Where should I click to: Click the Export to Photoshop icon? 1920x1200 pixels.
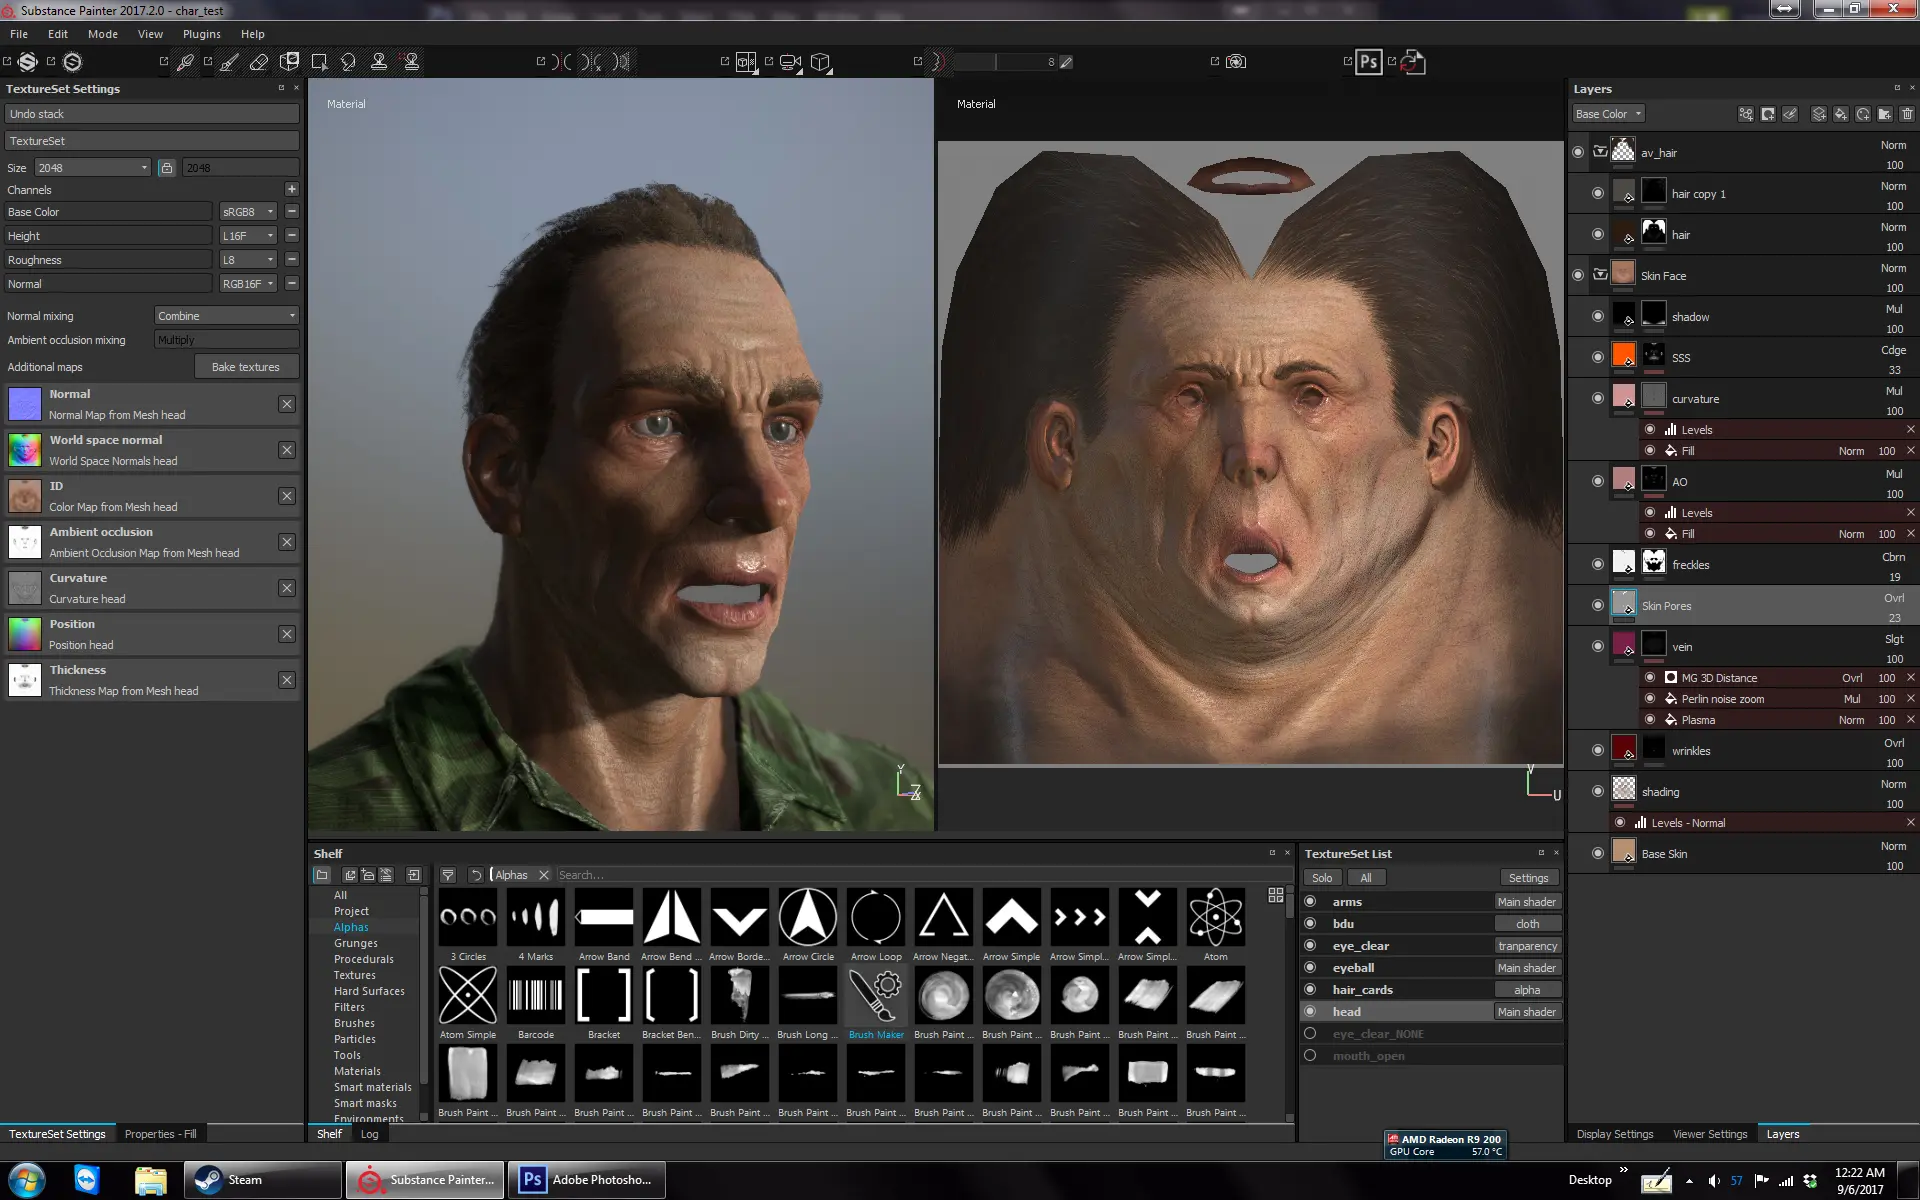(x=1368, y=62)
